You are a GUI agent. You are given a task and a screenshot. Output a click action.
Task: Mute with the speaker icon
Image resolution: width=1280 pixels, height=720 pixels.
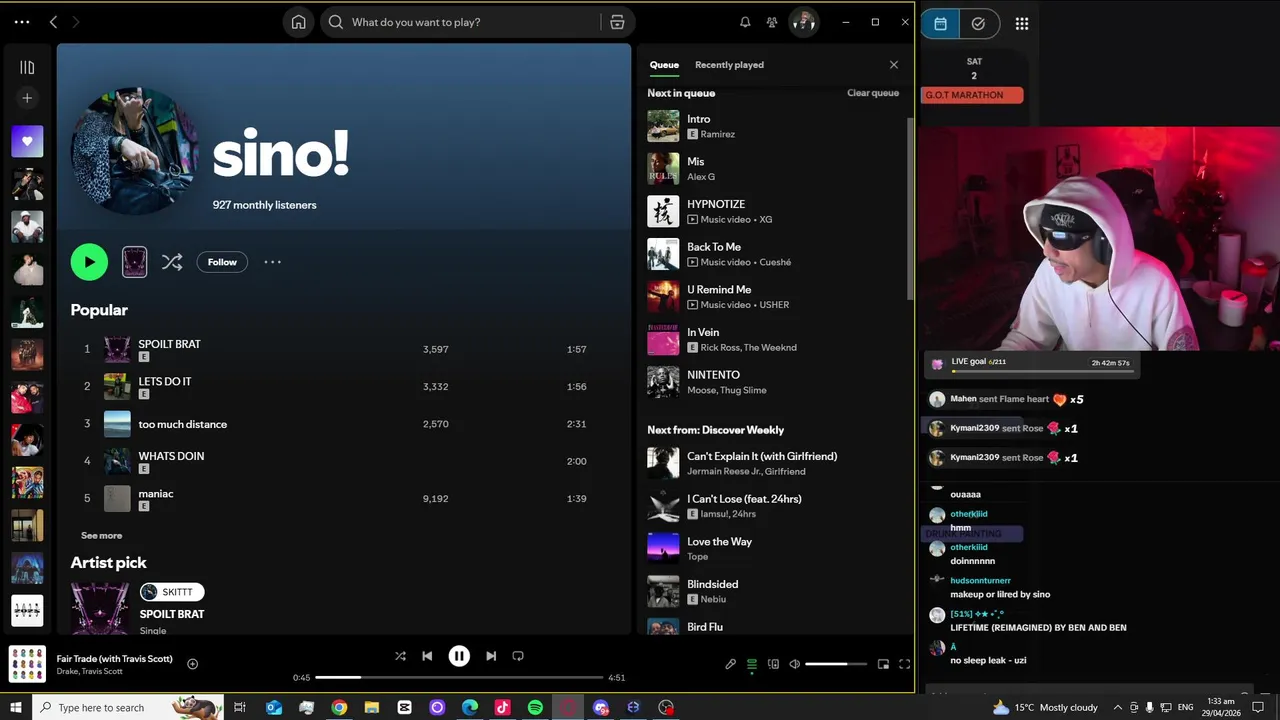[x=794, y=664]
